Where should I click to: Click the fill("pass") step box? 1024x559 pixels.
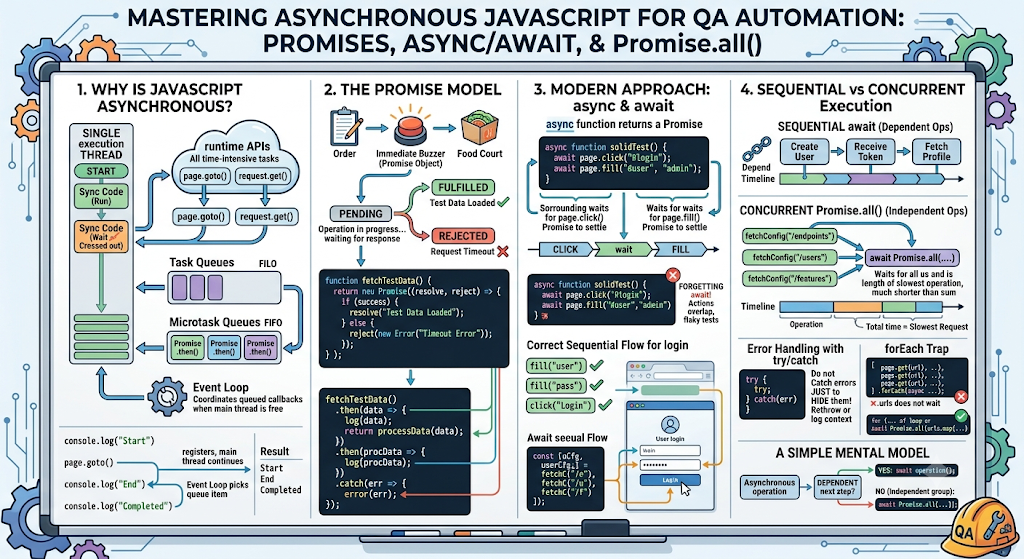pyautogui.click(x=556, y=385)
